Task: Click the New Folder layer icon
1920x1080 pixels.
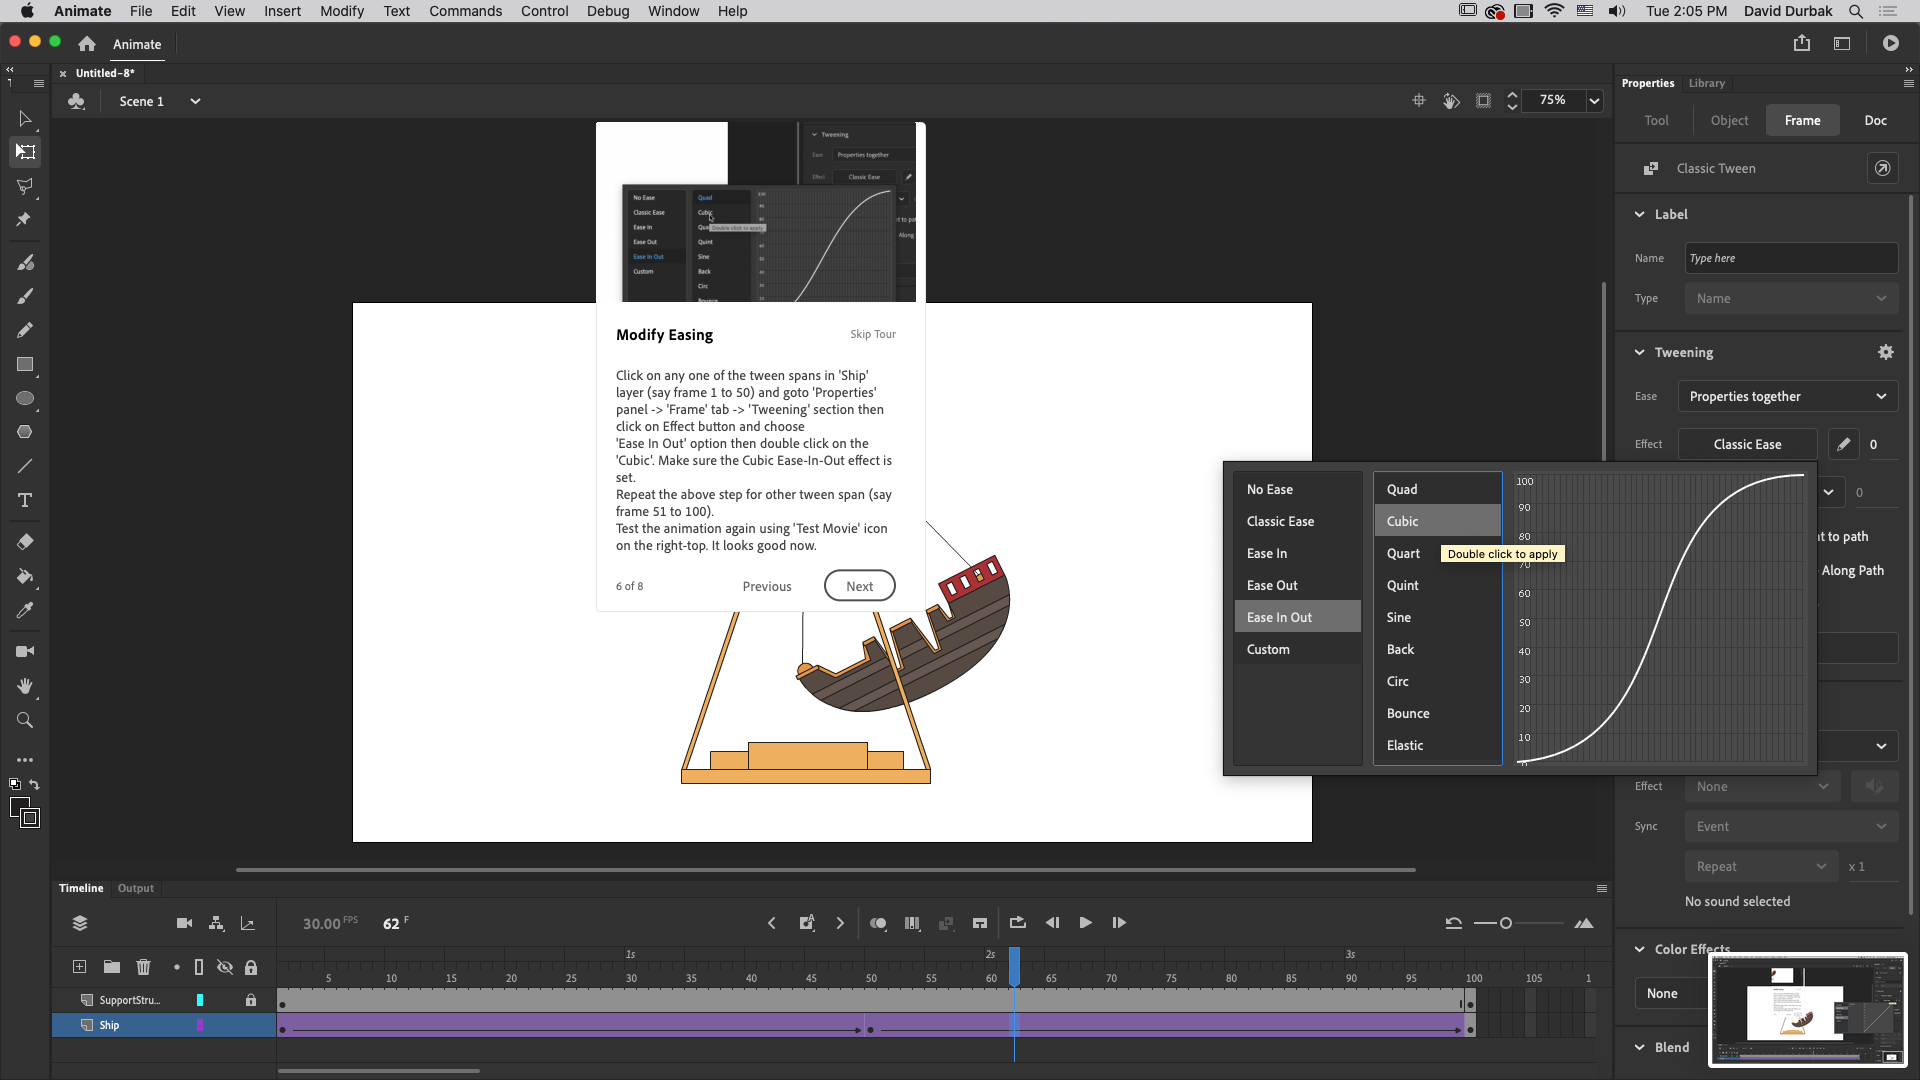Action: (x=112, y=967)
